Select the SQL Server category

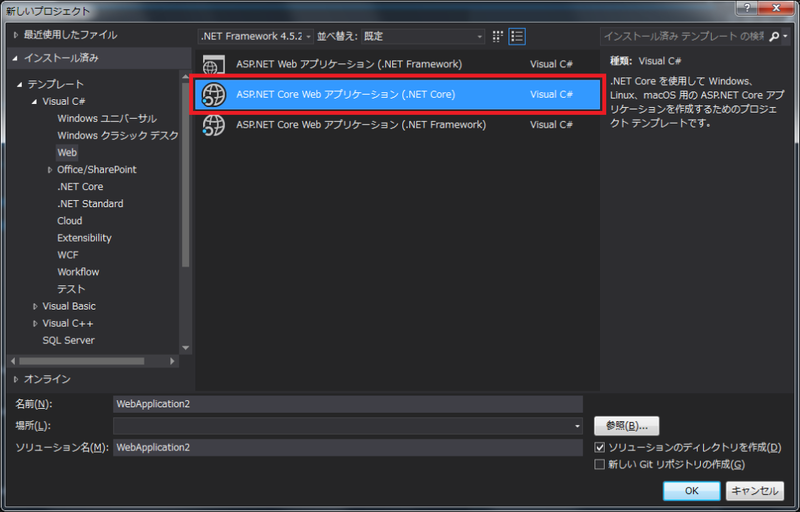pyautogui.click(x=68, y=341)
